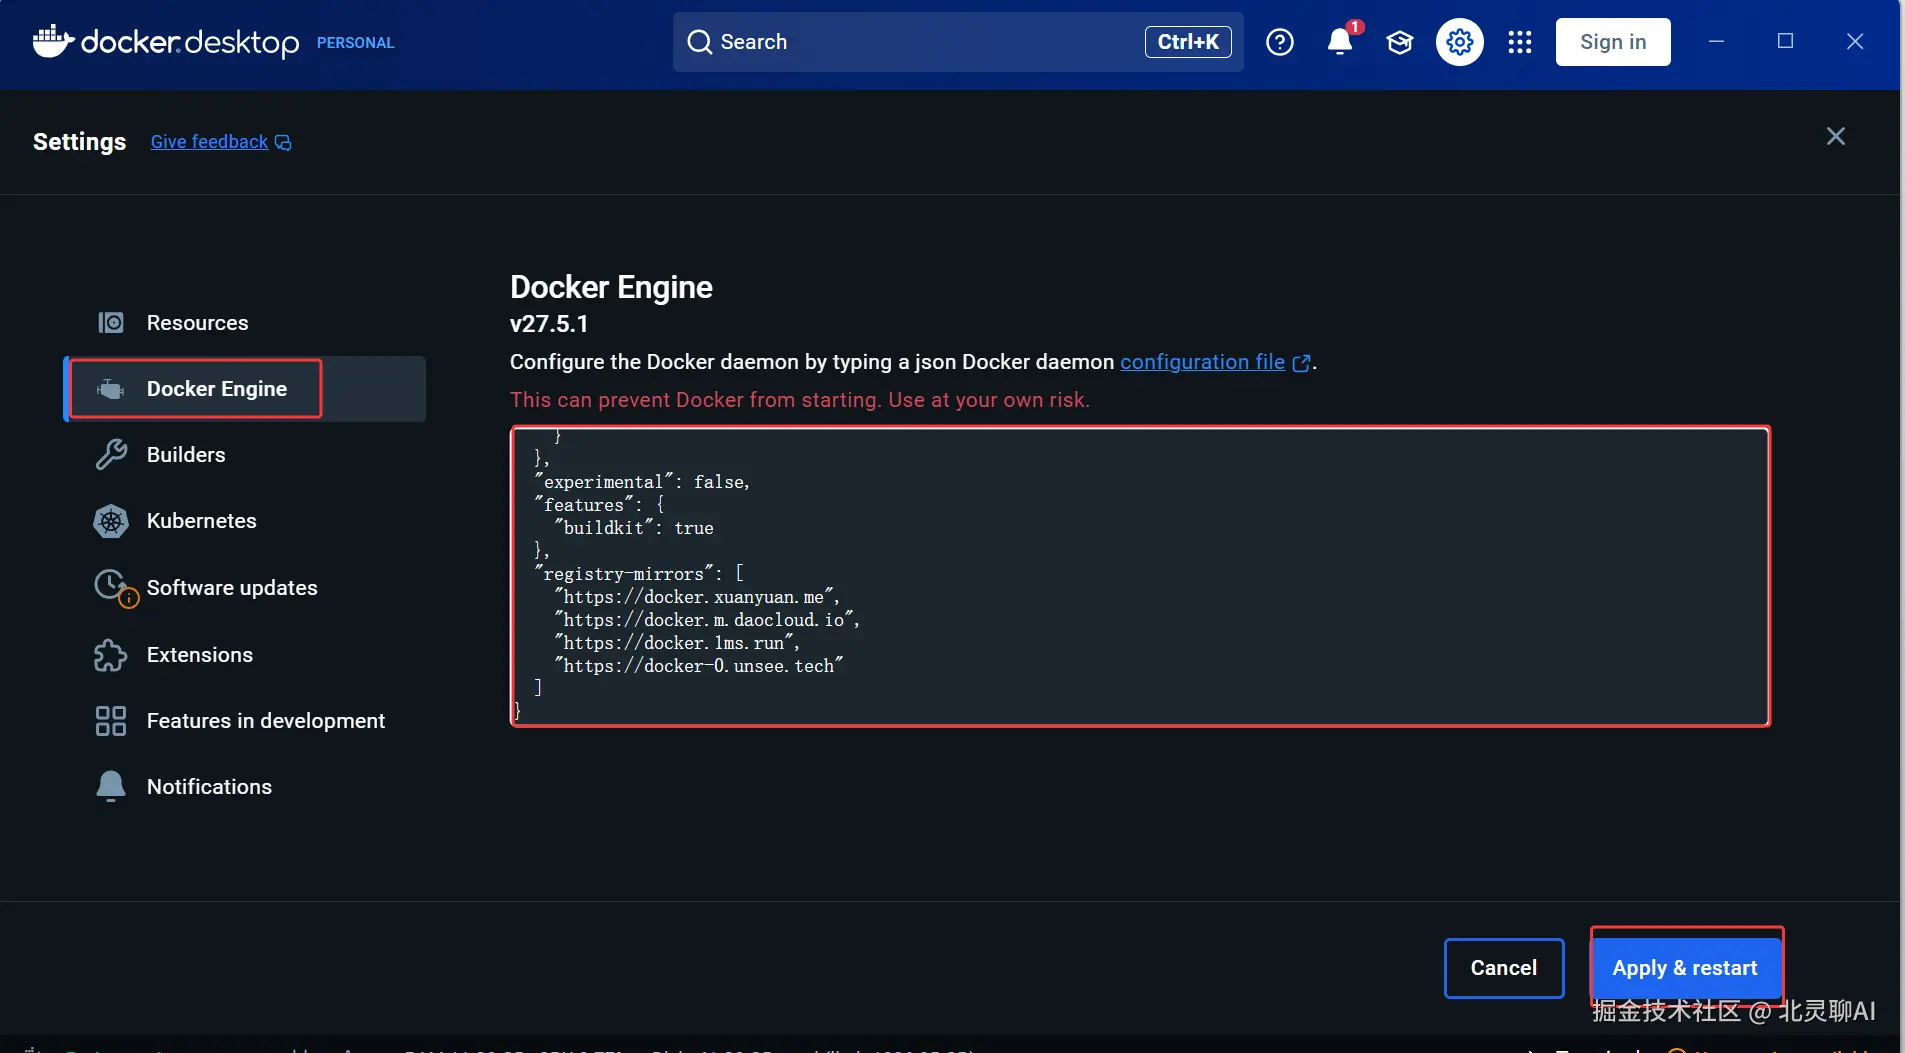
Task: Open Notifications settings section
Action: pyautogui.click(x=245, y=787)
